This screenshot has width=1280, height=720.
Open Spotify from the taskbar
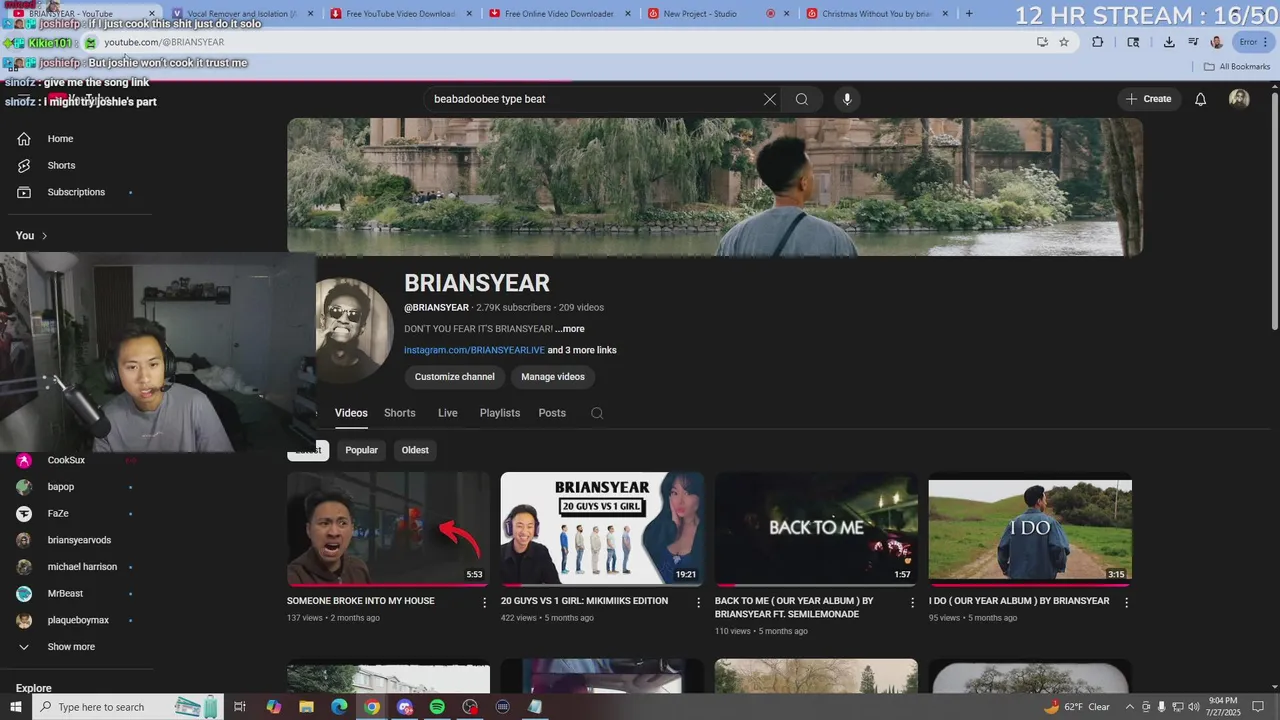point(437,707)
